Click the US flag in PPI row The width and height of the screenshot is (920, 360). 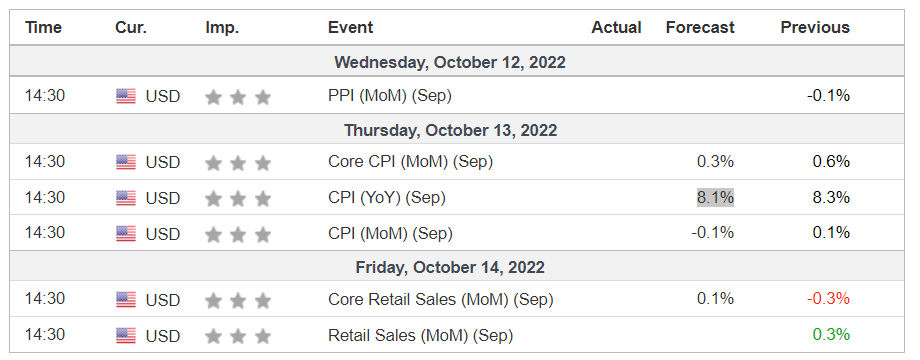coord(126,96)
